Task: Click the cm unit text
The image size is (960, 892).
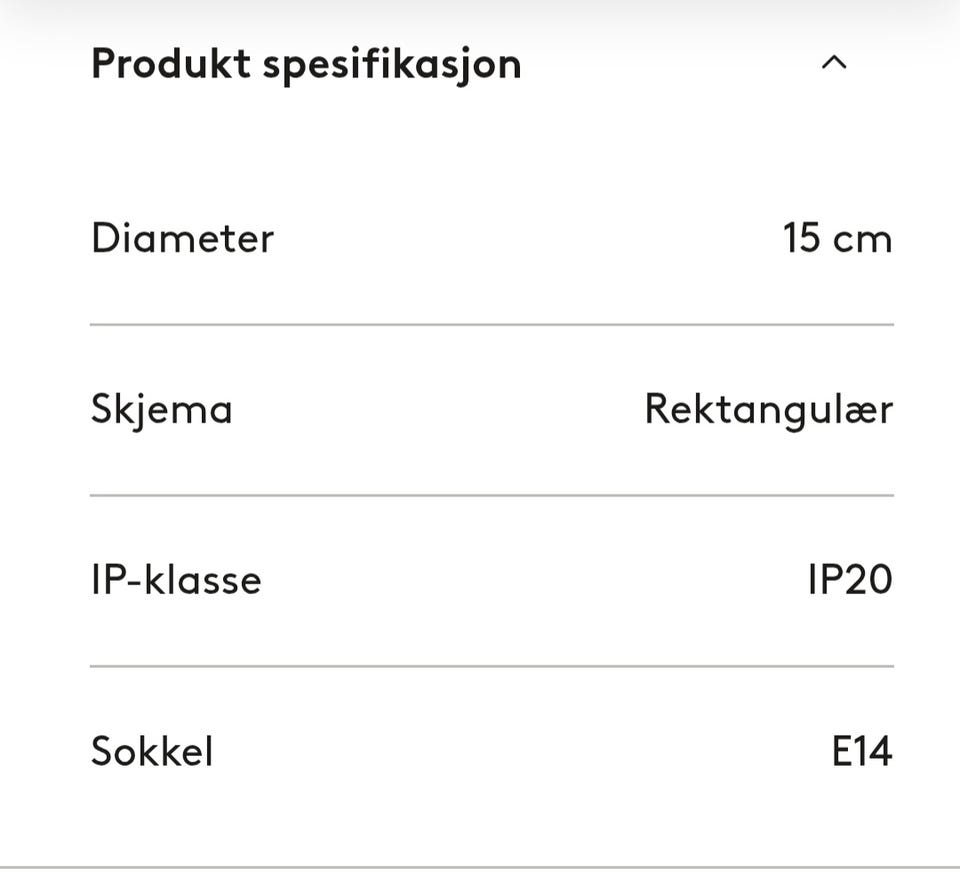Action: [x=863, y=240]
